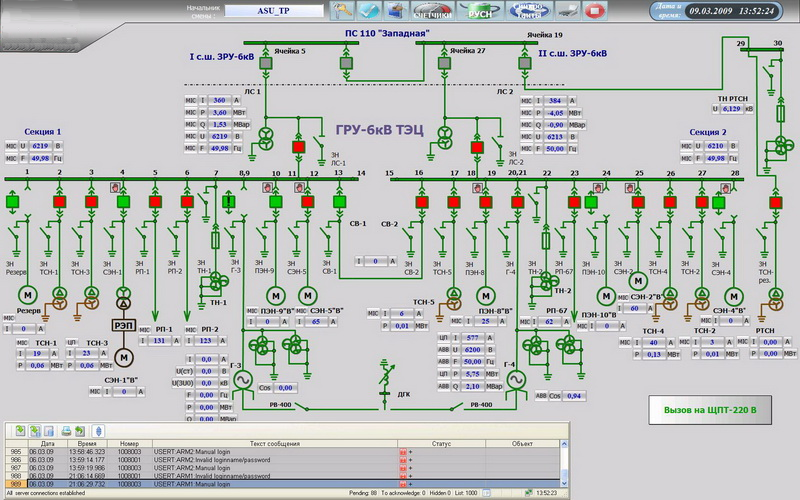Click print icon in alarm list toolbar
Viewport: 800px width, 500px height.
click(66, 431)
